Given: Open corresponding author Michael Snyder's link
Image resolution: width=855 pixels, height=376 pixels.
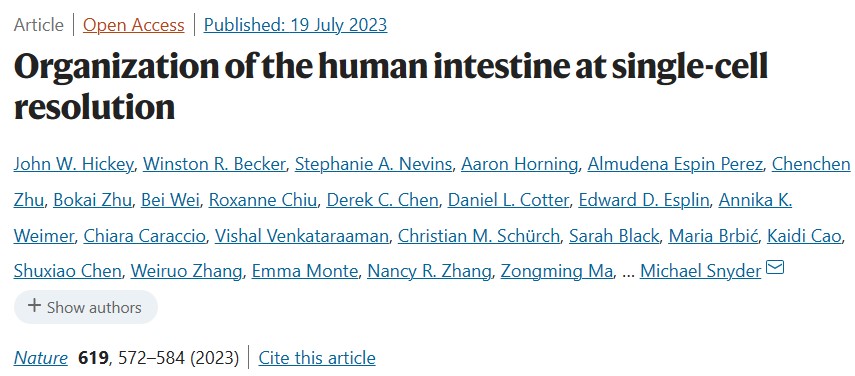Looking at the screenshot, I should pyautogui.click(x=700, y=271).
